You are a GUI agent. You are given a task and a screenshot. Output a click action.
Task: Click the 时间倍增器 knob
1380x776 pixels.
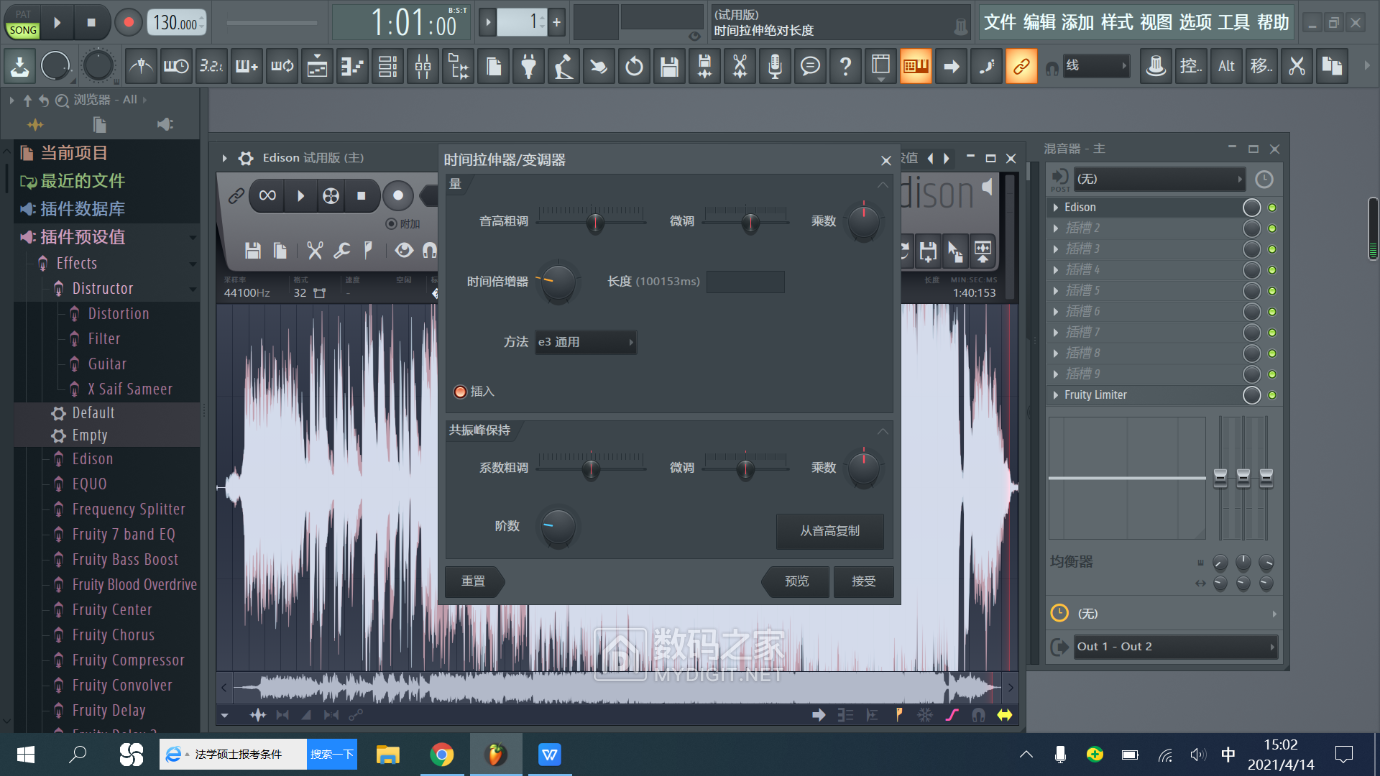[559, 283]
